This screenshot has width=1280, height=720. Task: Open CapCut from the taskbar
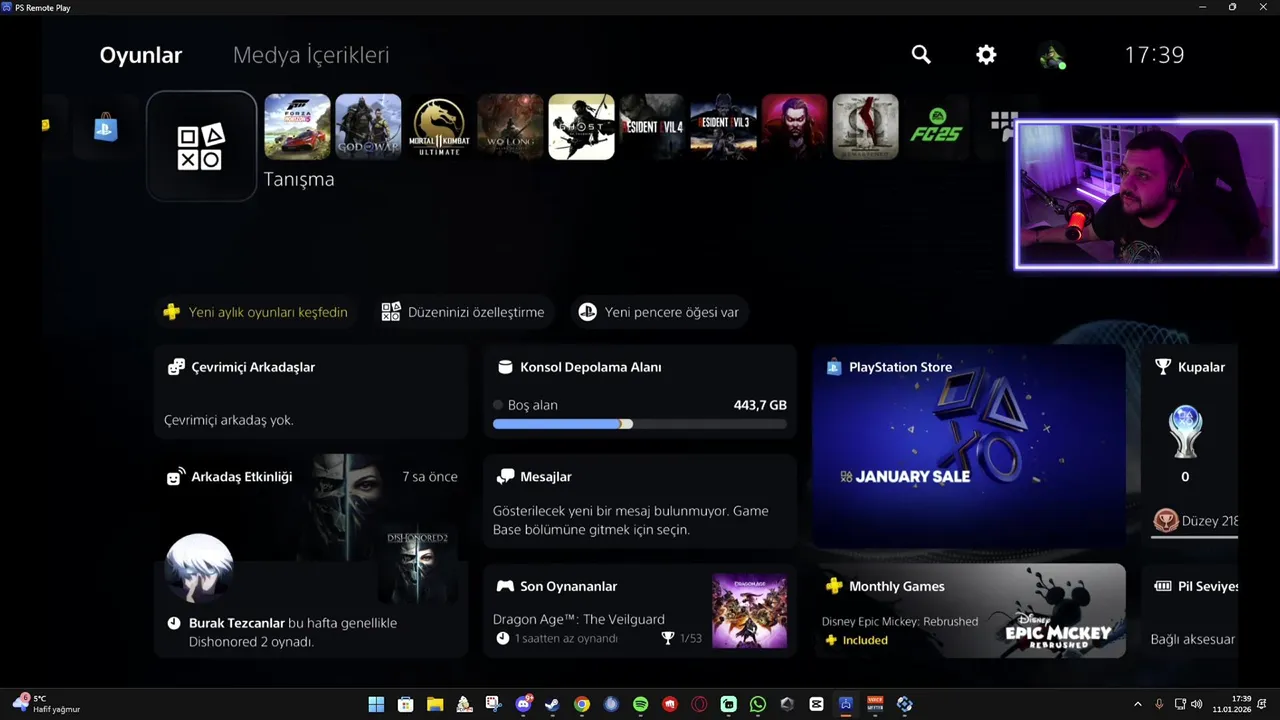(x=816, y=704)
